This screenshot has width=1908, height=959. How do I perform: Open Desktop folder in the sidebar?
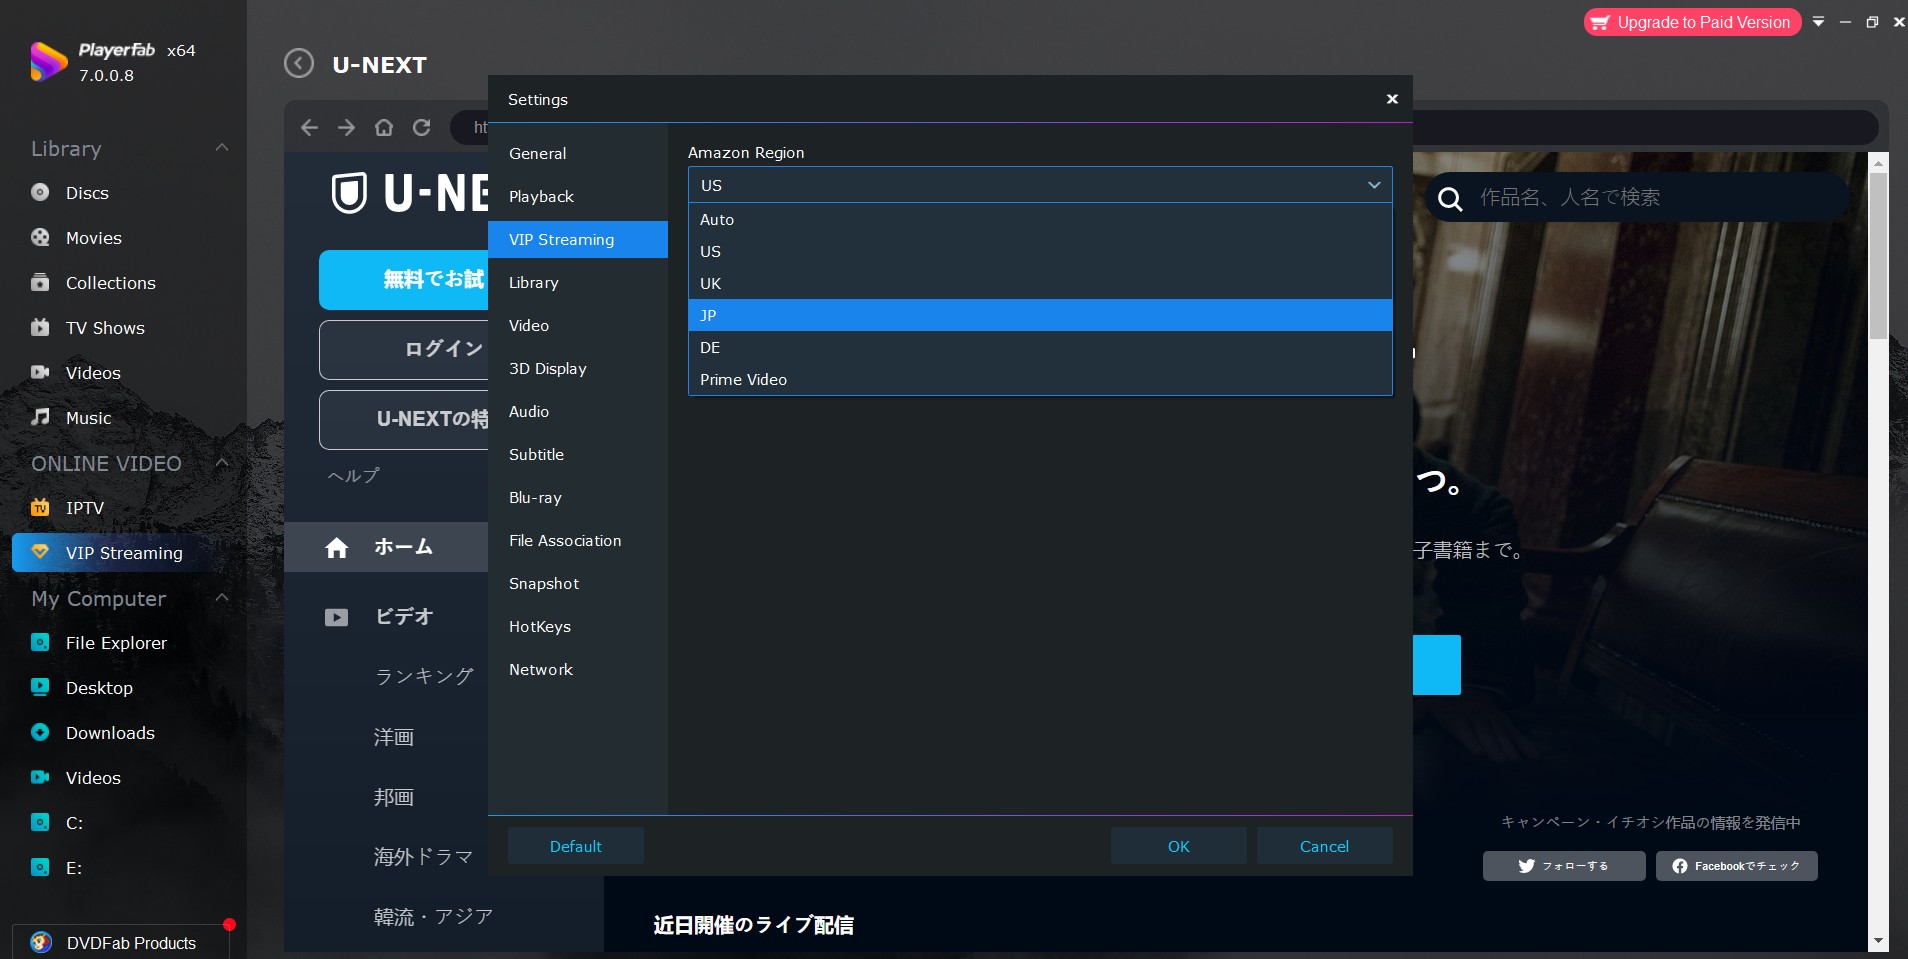click(99, 688)
